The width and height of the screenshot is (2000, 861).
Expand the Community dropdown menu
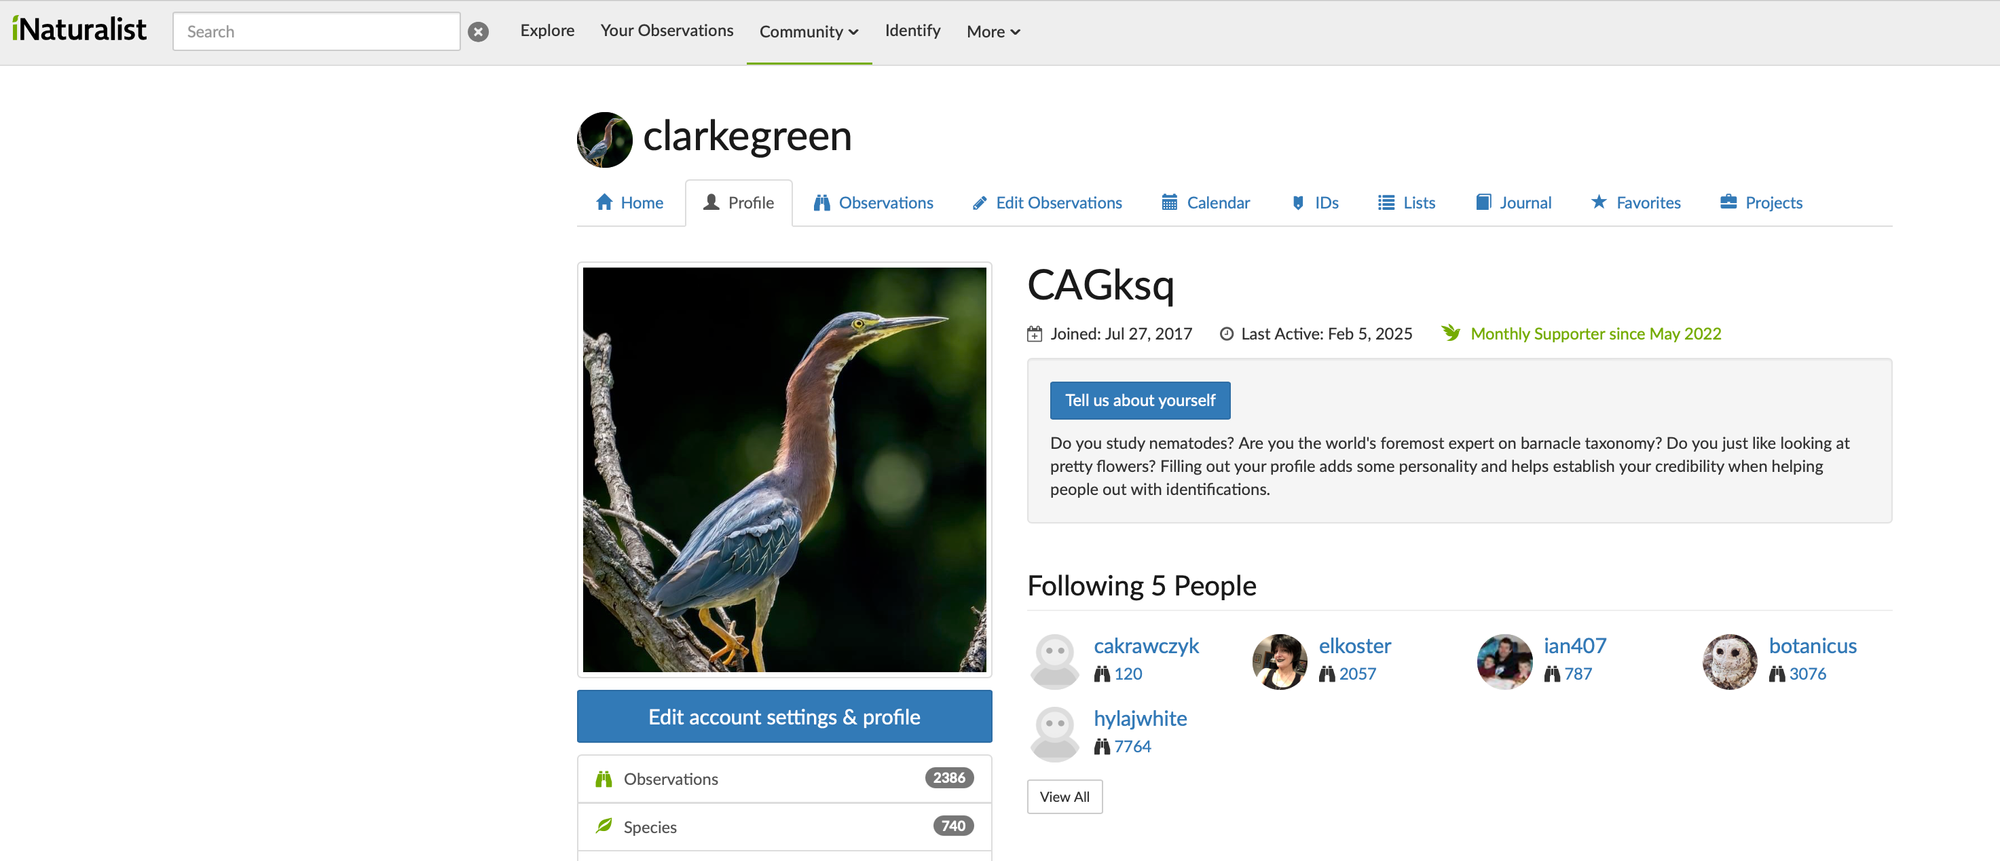[x=809, y=32]
